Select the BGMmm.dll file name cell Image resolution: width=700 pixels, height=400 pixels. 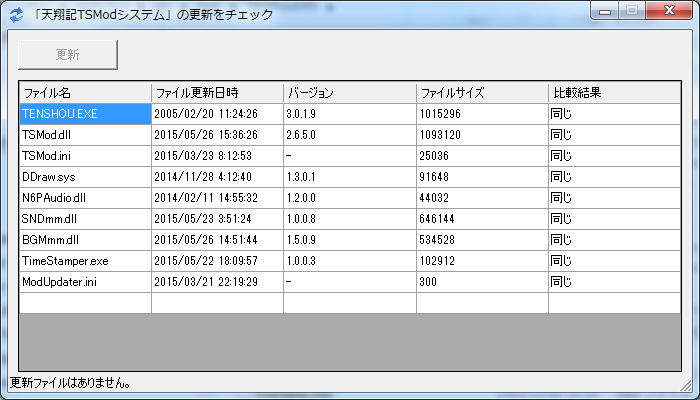85,240
